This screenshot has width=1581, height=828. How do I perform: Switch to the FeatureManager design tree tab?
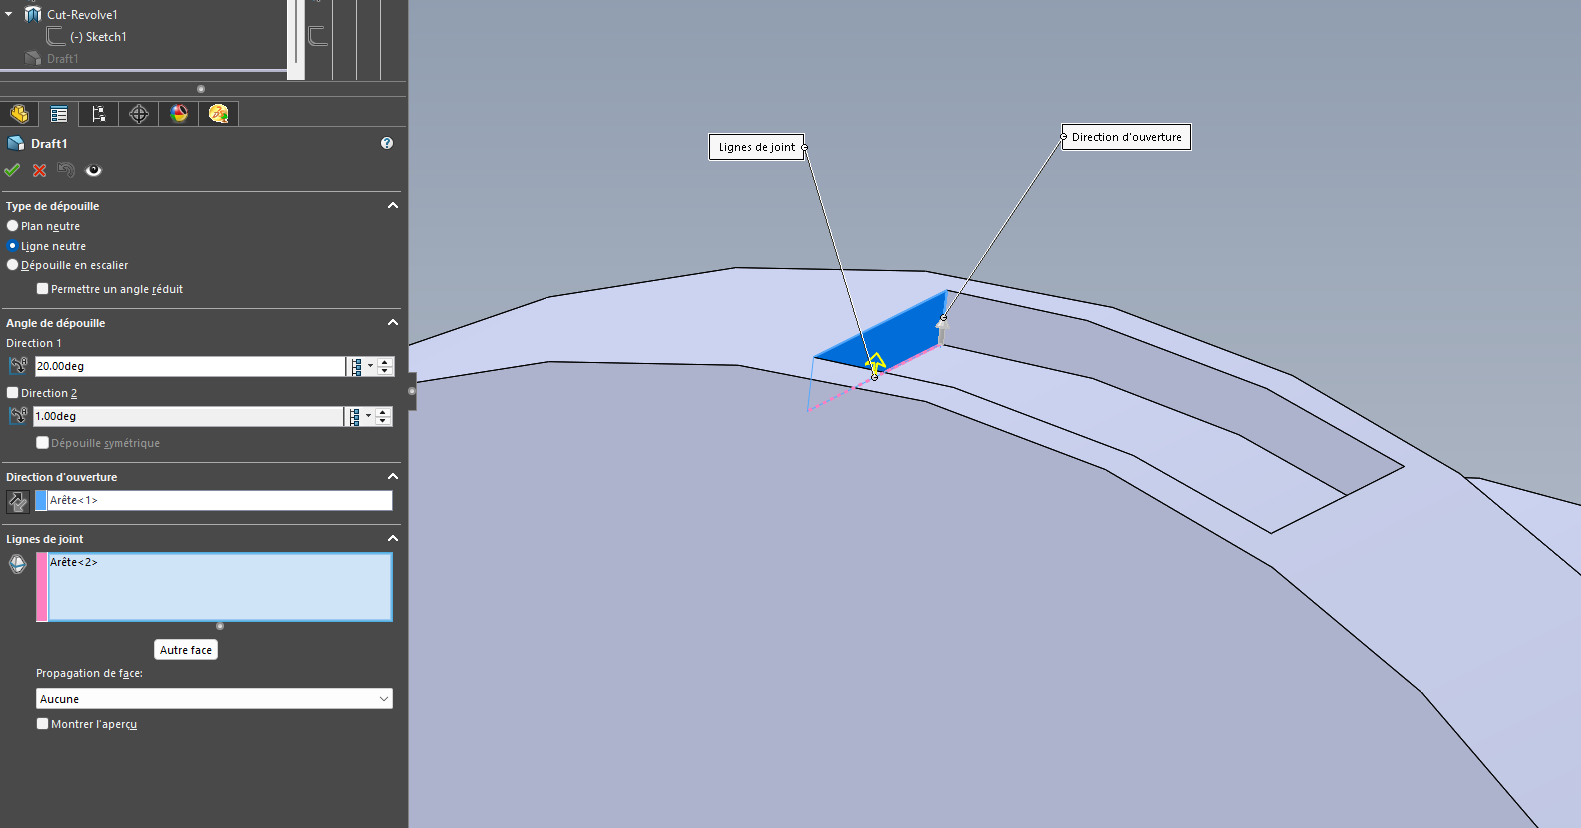(x=19, y=114)
